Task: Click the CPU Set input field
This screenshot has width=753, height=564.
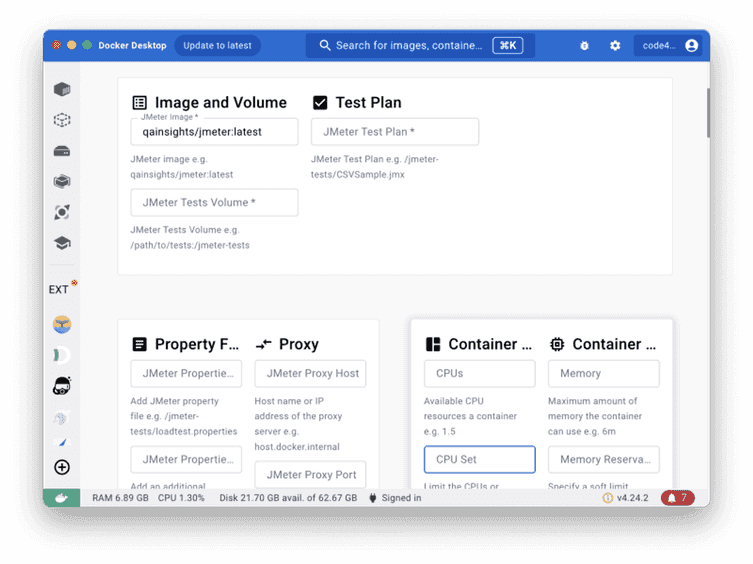Action: coord(480,460)
